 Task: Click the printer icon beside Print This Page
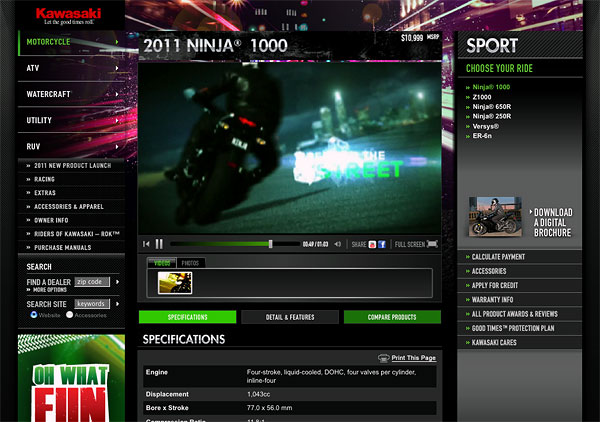(383, 358)
